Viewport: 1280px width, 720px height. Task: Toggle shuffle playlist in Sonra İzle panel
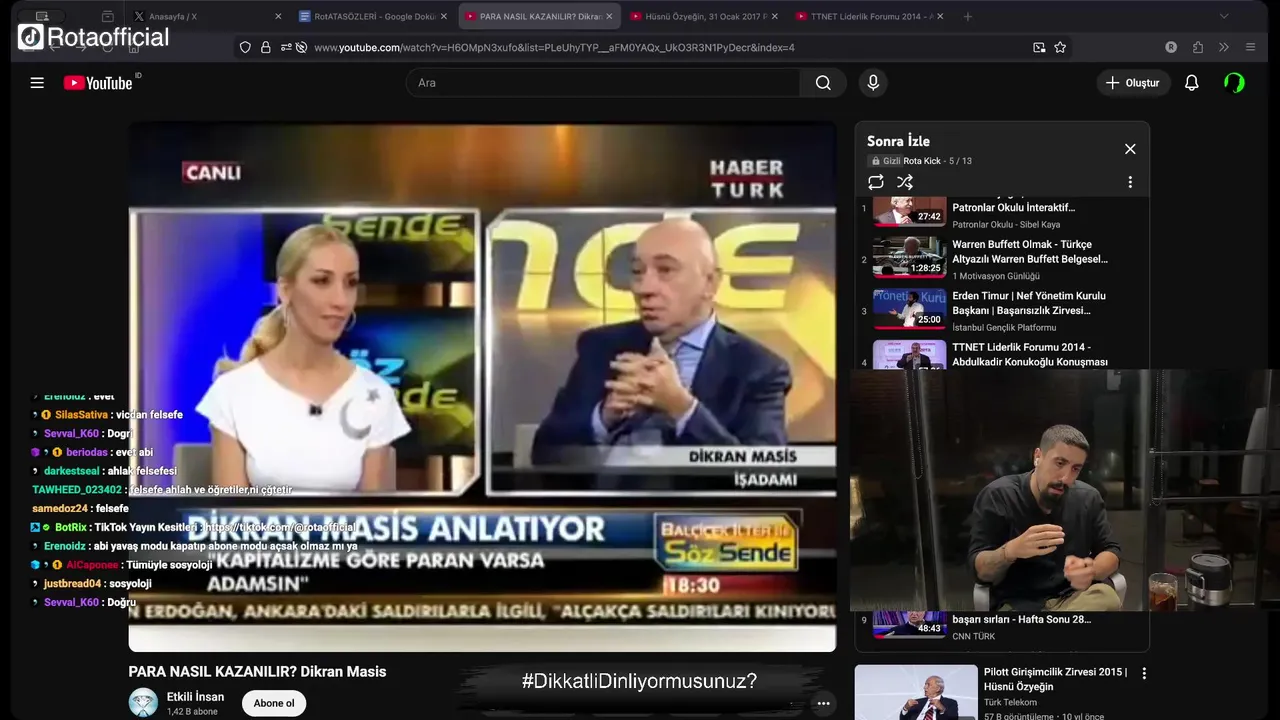(905, 182)
